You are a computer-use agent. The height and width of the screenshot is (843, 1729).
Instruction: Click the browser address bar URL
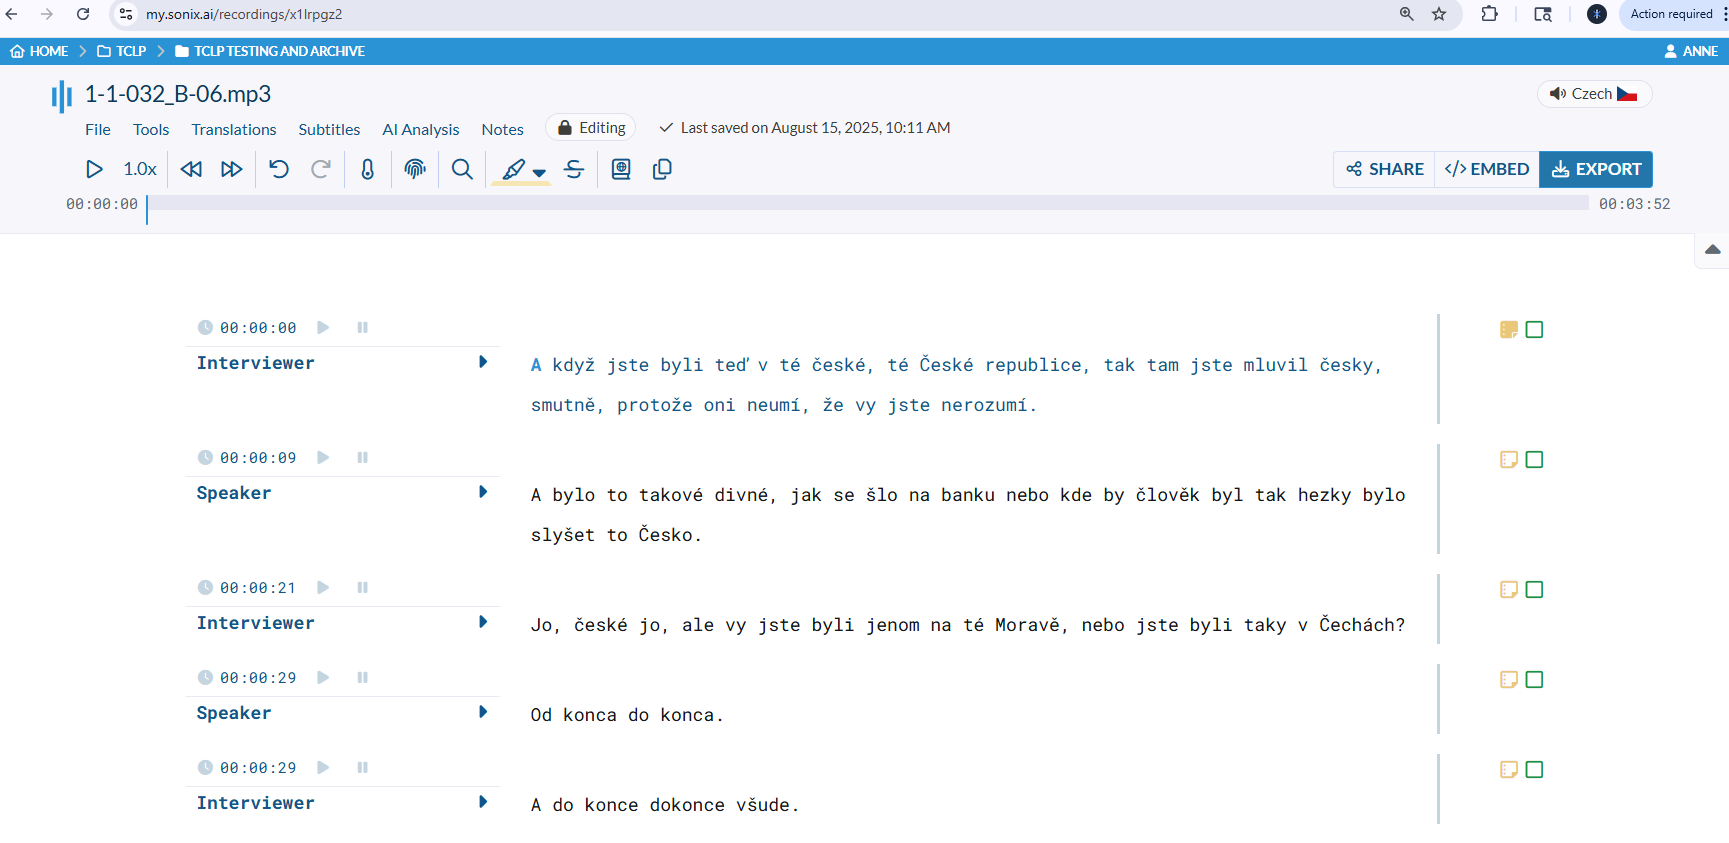pos(244,14)
